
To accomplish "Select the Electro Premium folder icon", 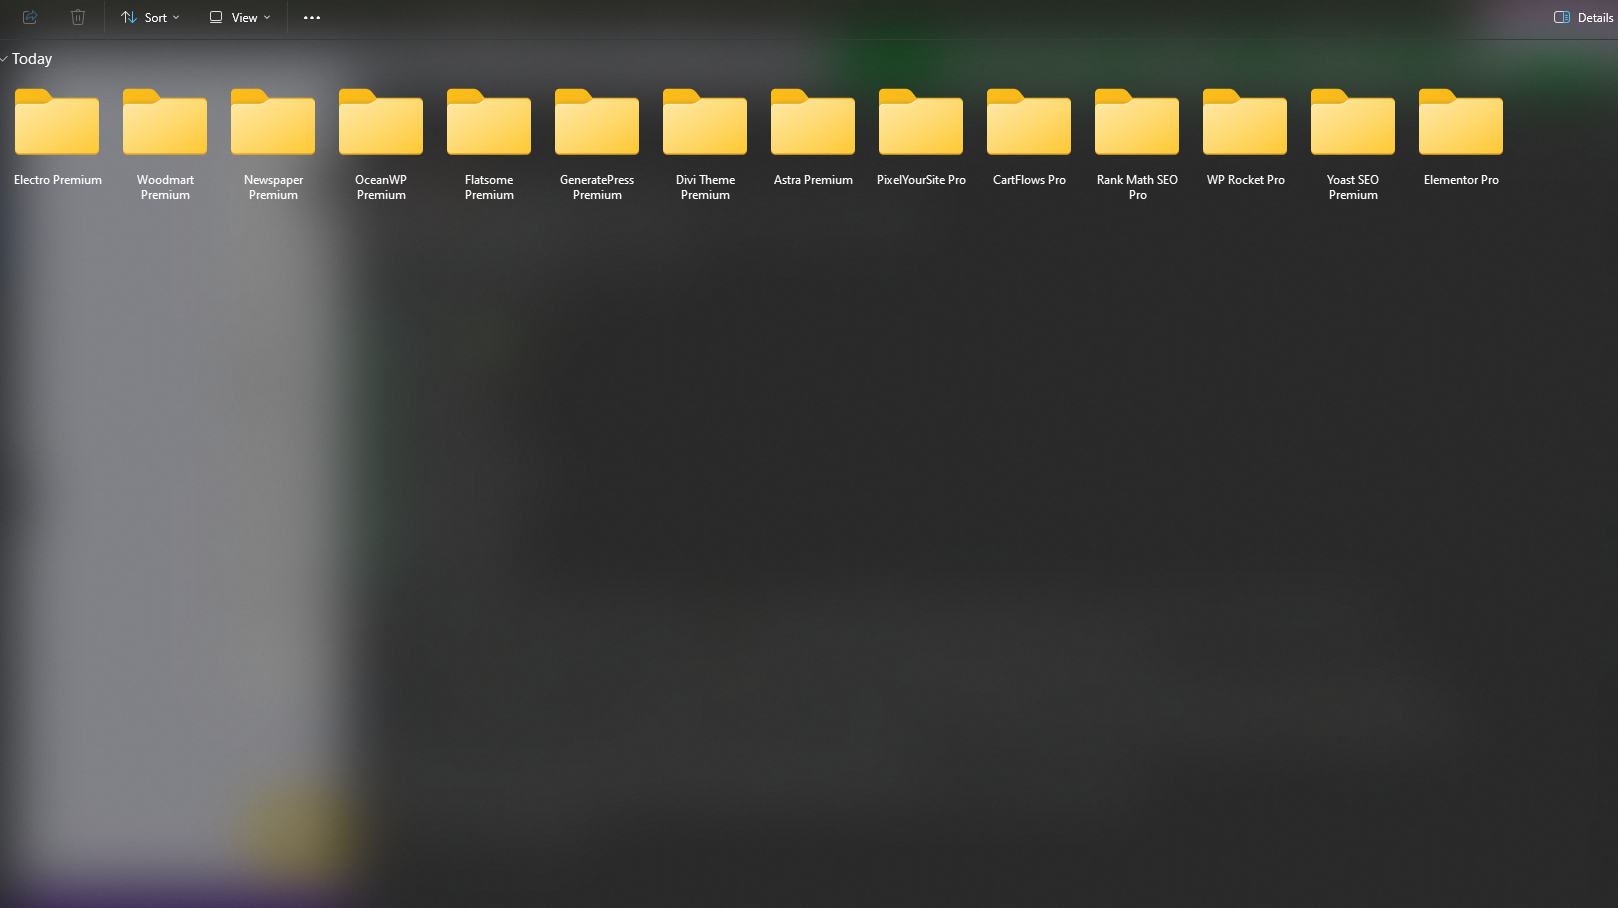I will coord(57,122).
